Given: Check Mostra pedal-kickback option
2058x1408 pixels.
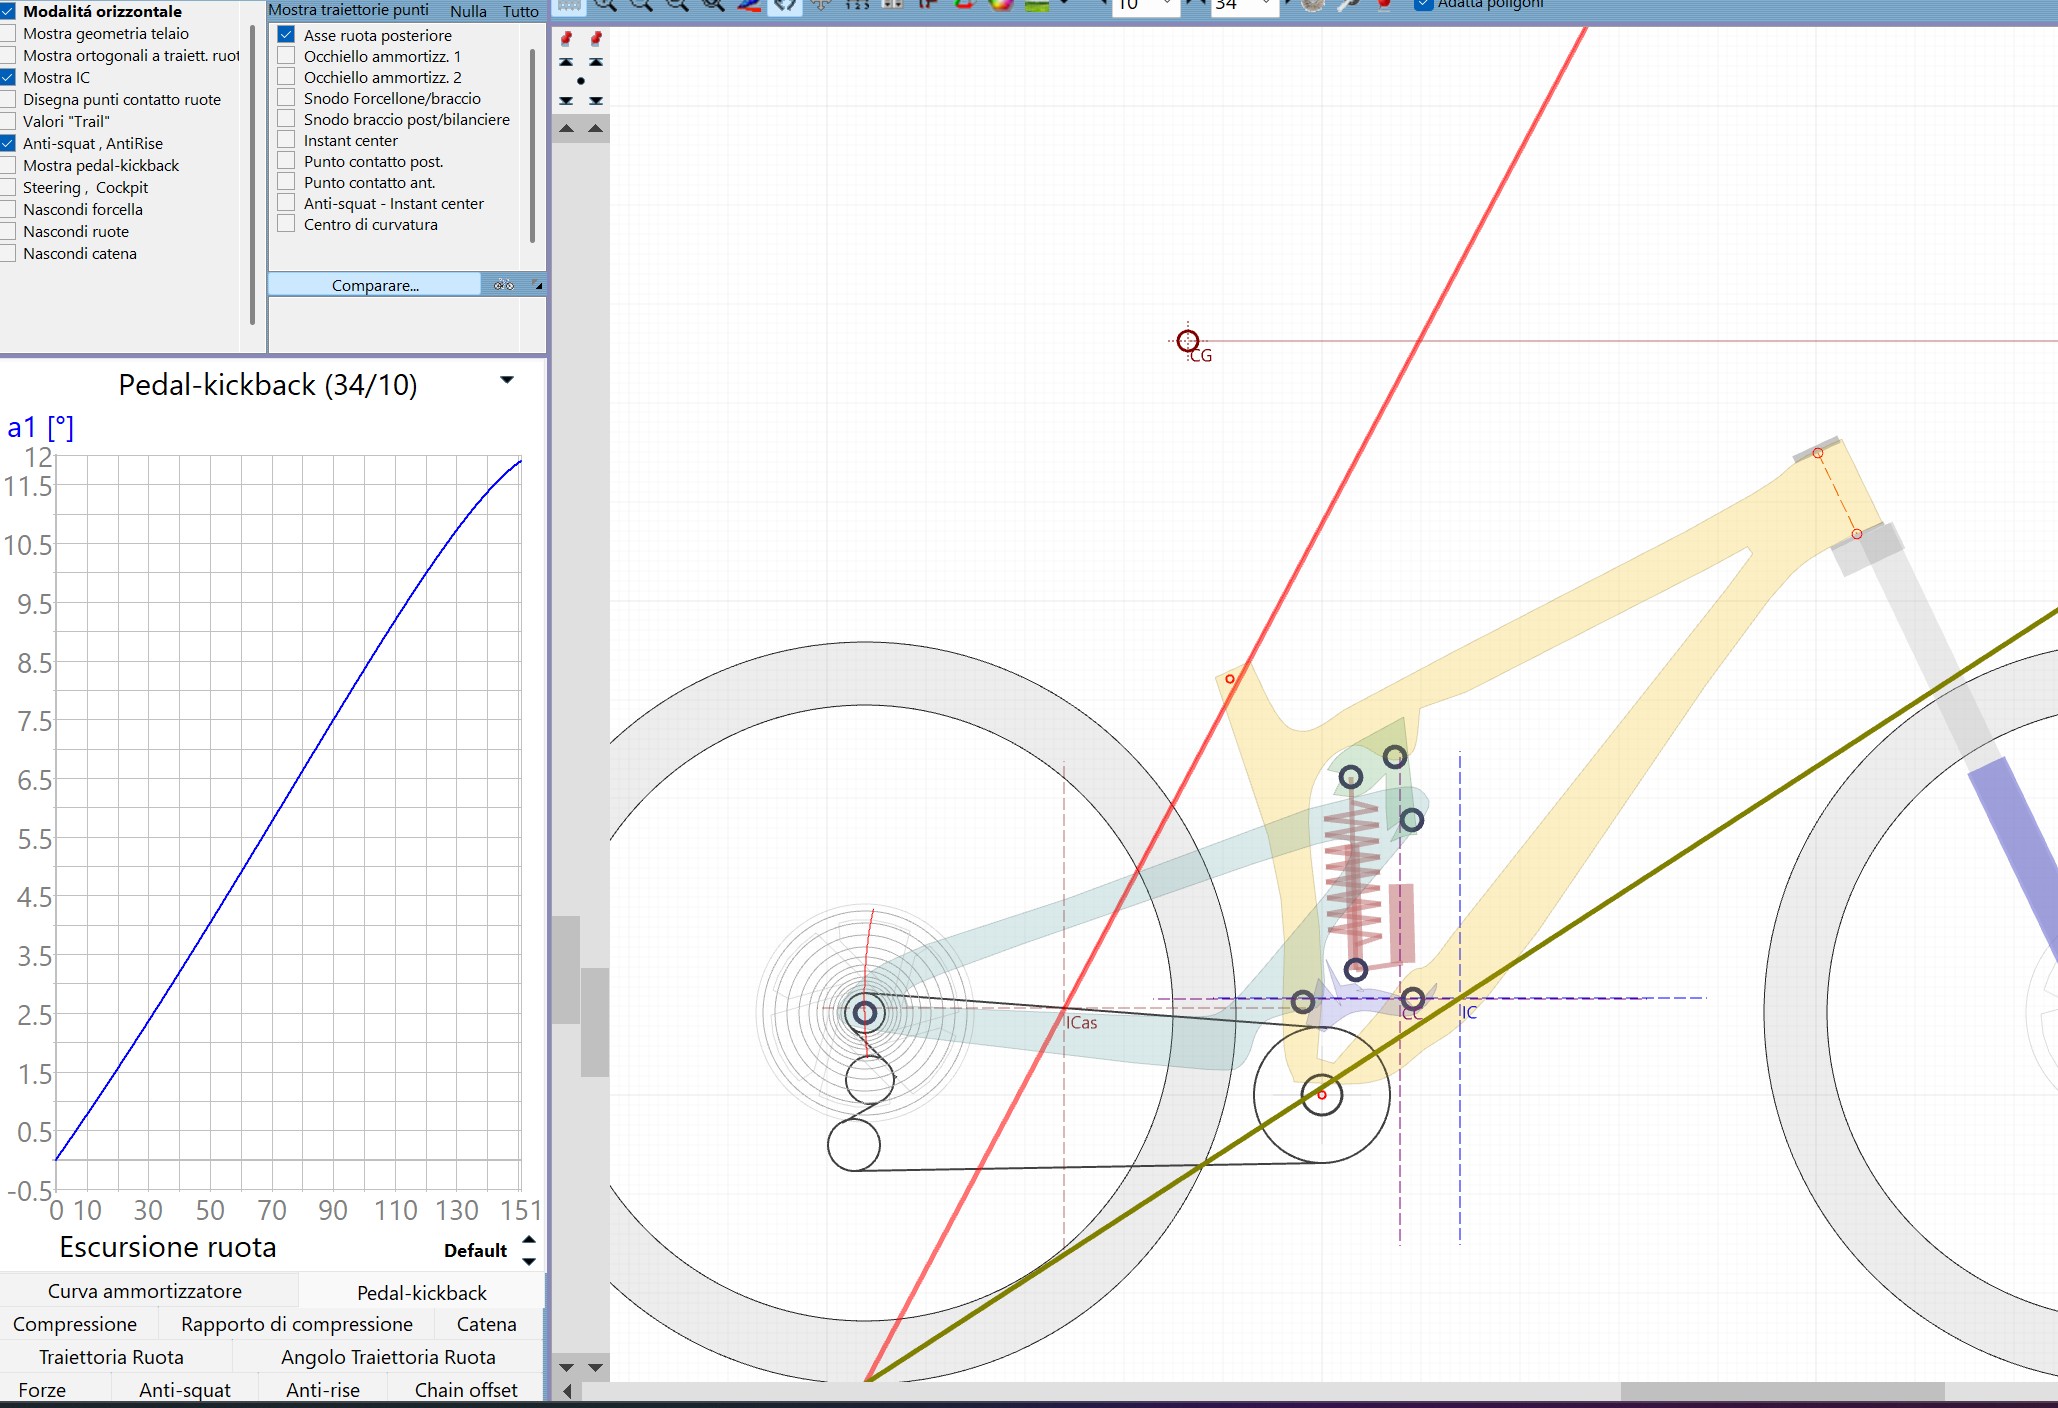Looking at the screenshot, I should point(8,166).
